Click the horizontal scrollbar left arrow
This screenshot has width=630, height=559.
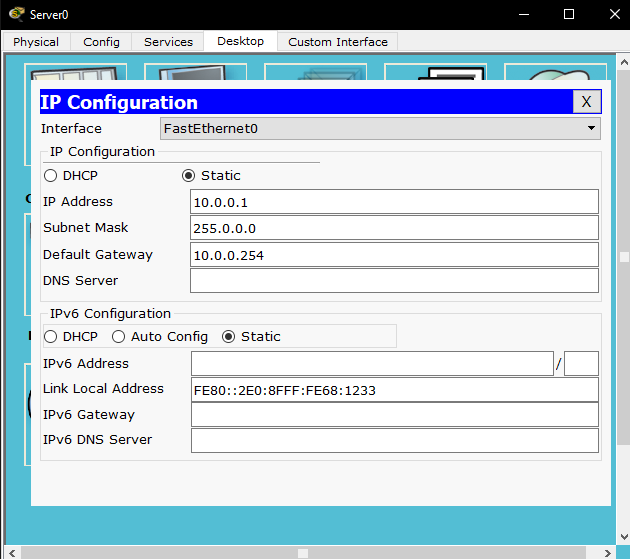point(11,552)
